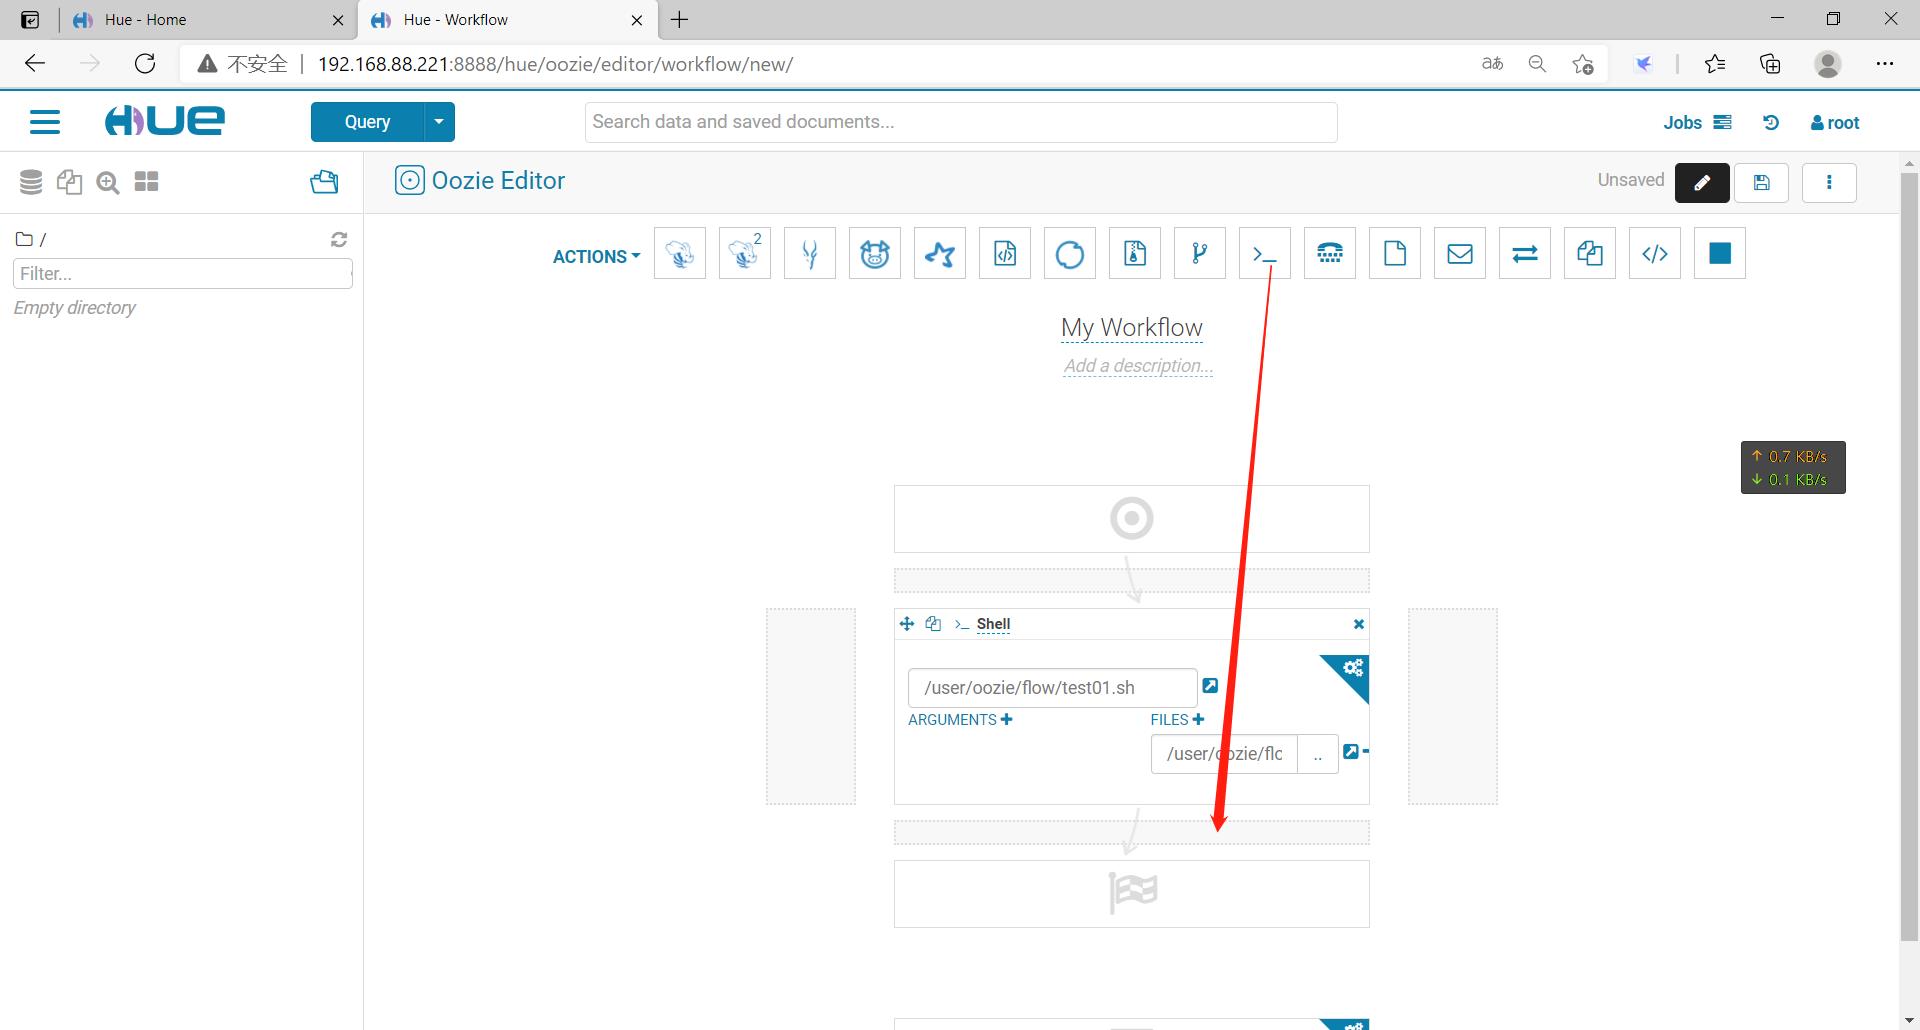Show the SQL database sources panel icon
Image resolution: width=1920 pixels, height=1030 pixels.
(31, 182)
